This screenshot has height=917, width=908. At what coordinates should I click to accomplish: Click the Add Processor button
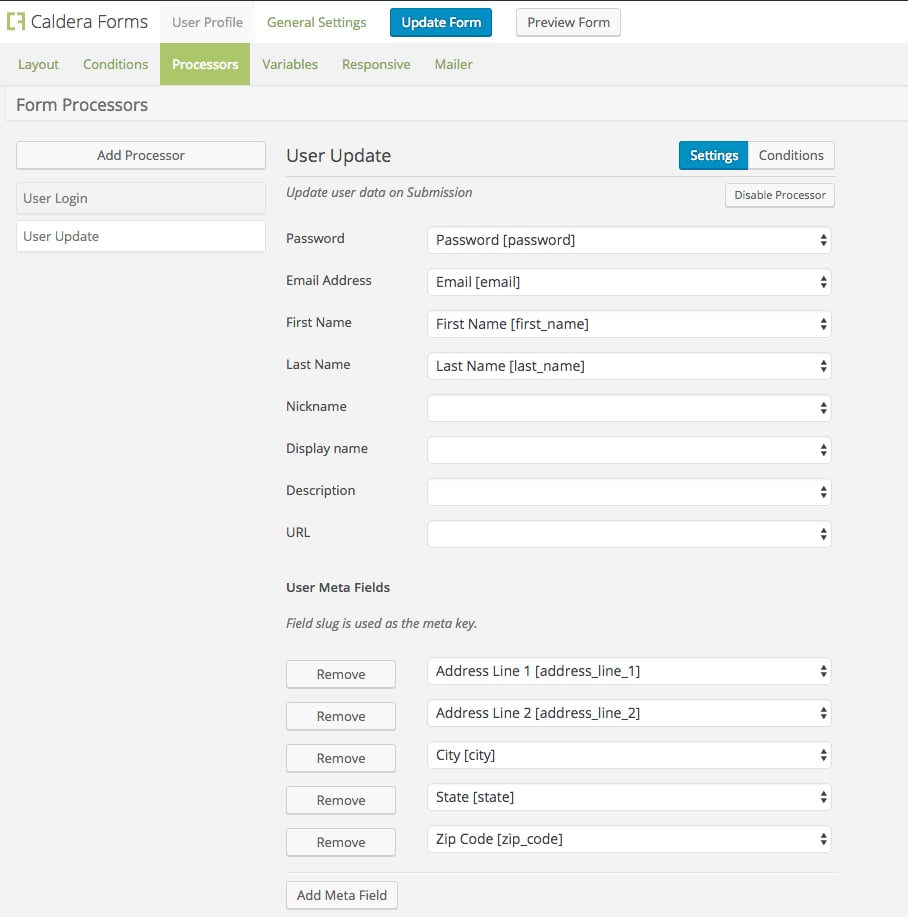click(x=141, y=155)
